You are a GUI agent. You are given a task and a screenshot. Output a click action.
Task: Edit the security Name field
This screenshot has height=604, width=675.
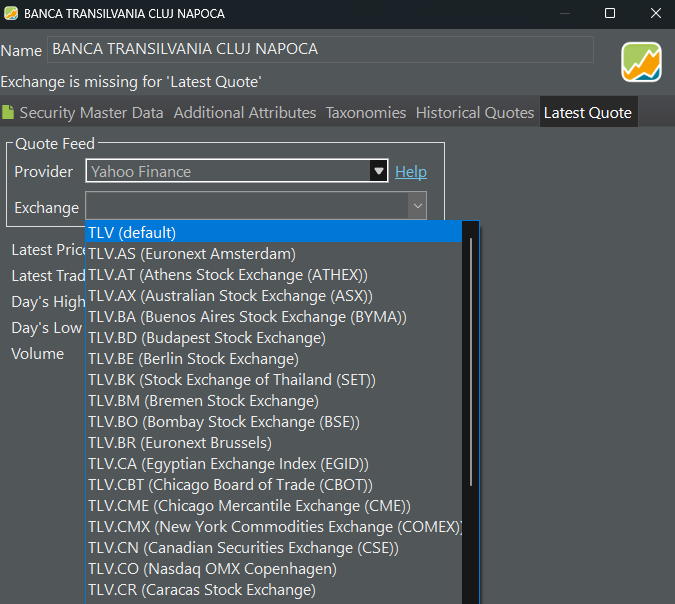(320, 50)
